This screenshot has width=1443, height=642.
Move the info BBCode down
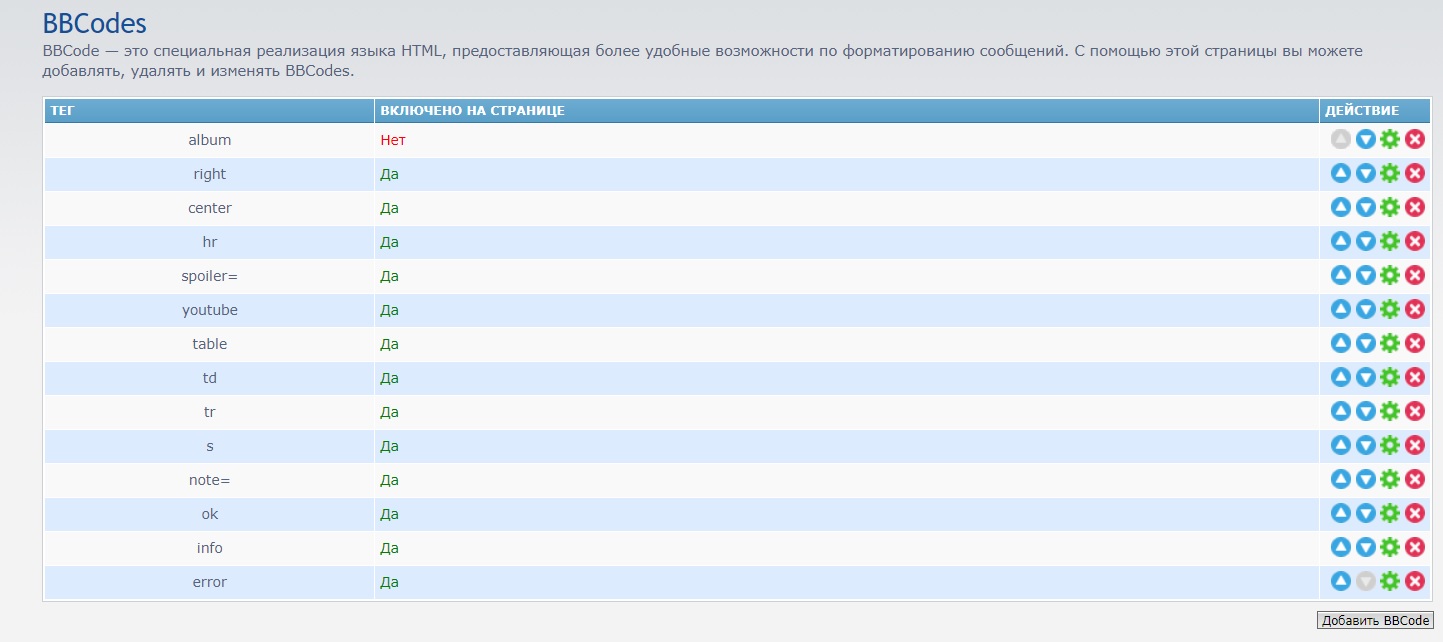[x=1365, y=548]
